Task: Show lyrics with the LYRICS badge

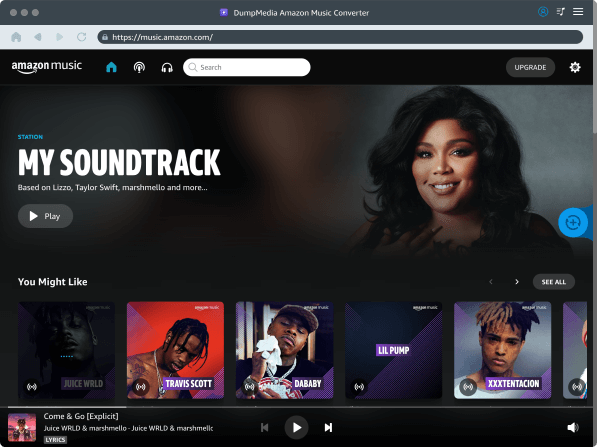Action: point(55,440)
